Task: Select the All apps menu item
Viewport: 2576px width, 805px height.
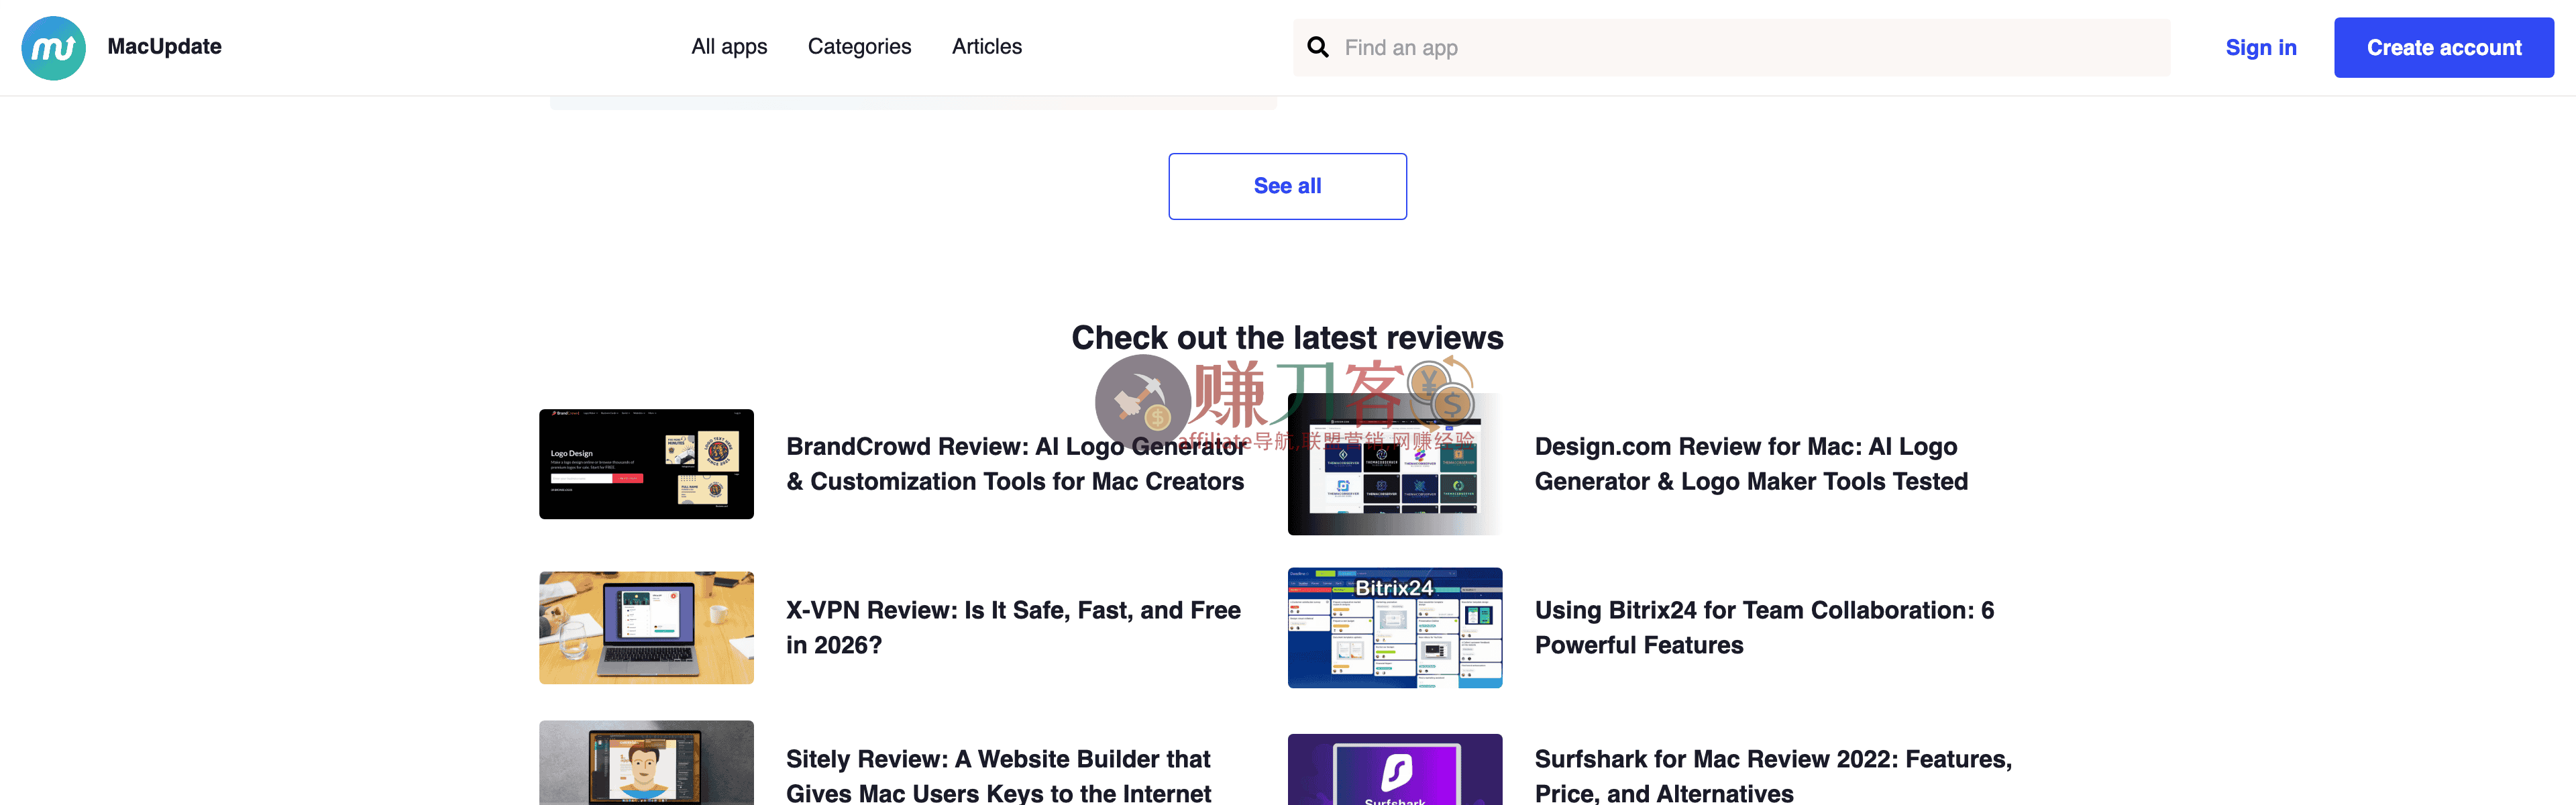Action: click(728, 47)
